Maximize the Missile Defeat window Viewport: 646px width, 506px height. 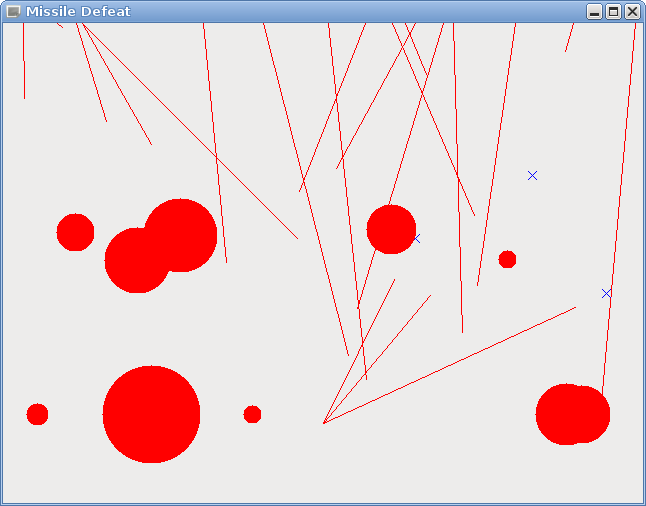click(613, 11)
